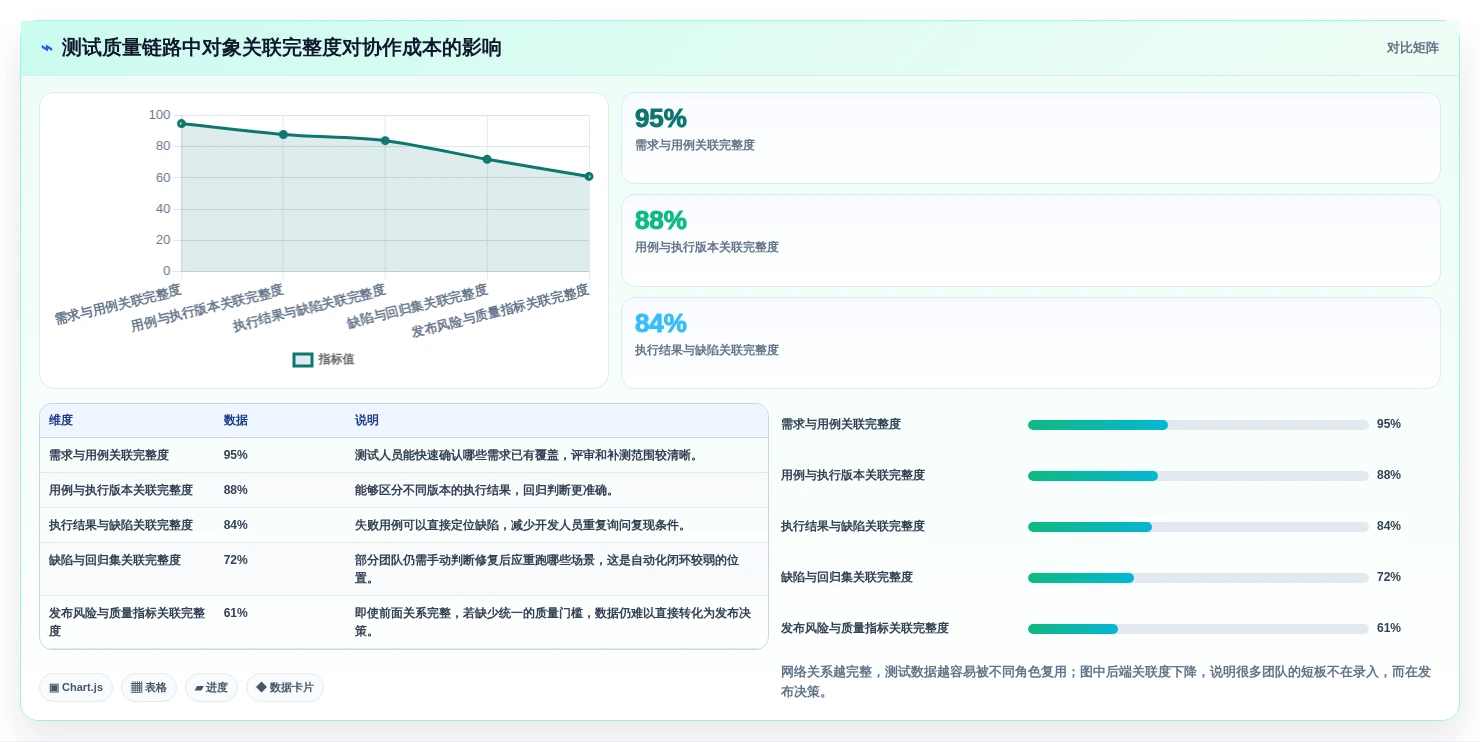
Task: Click the chart data point for 需求与用例关联完整度
Action: click(181, 124)
